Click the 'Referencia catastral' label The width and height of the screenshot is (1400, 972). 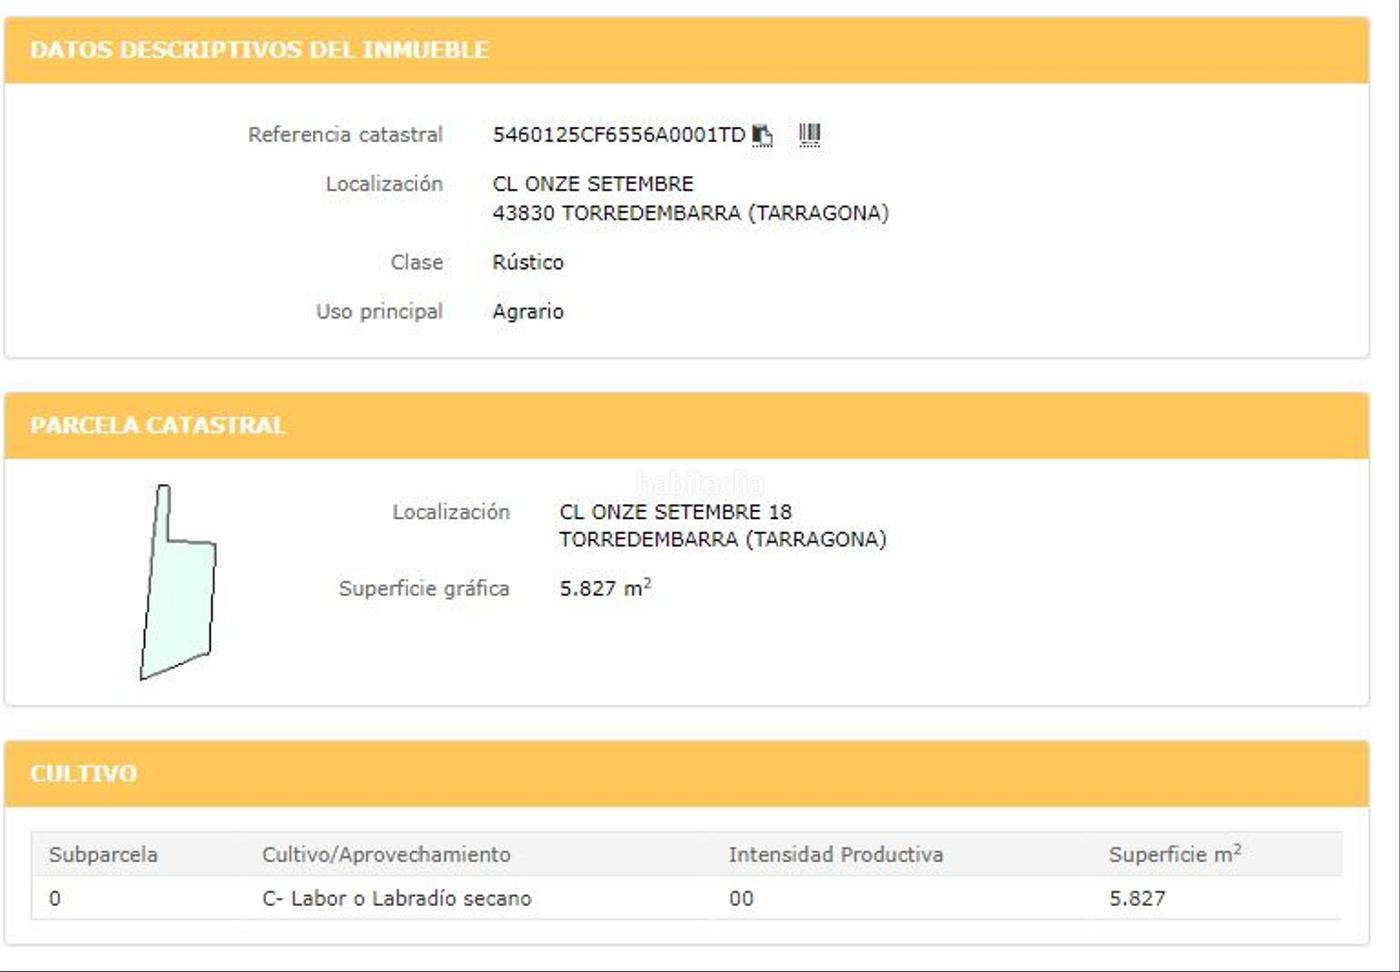pos(345,135)
